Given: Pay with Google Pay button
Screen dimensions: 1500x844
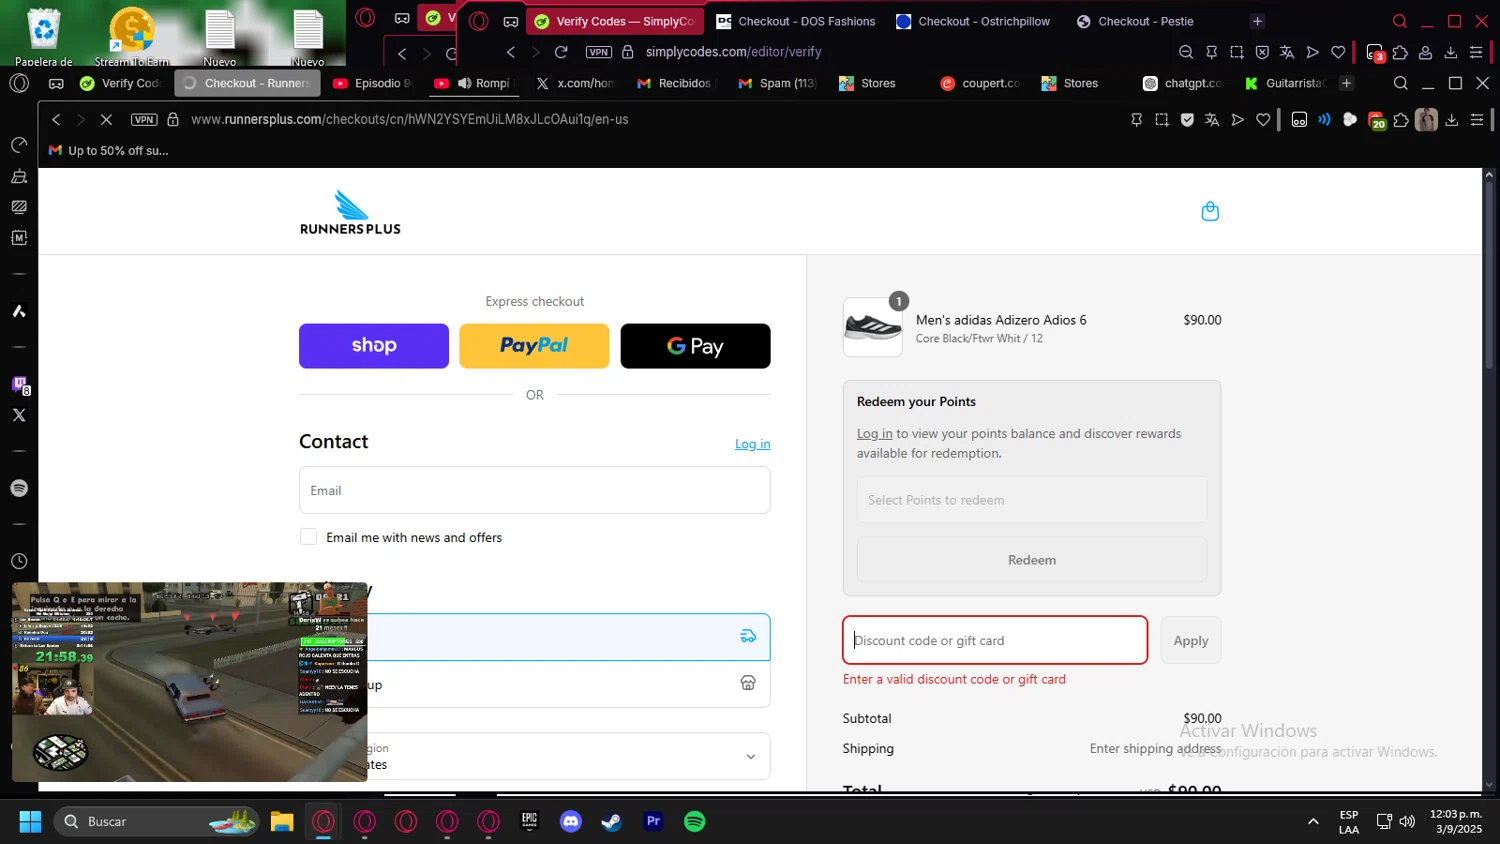Looking at the screenshot, I should click(695, 346).
